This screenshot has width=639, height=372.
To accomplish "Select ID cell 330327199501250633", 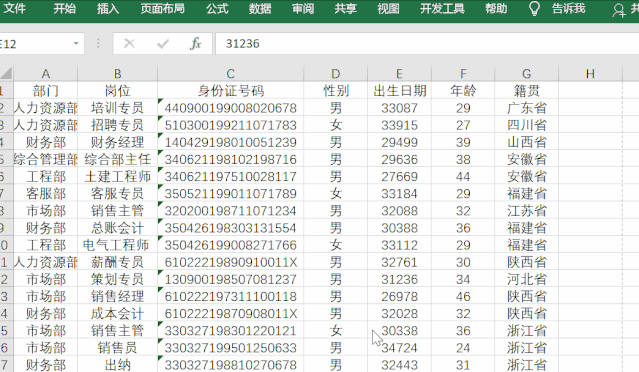I will (230, 347).
